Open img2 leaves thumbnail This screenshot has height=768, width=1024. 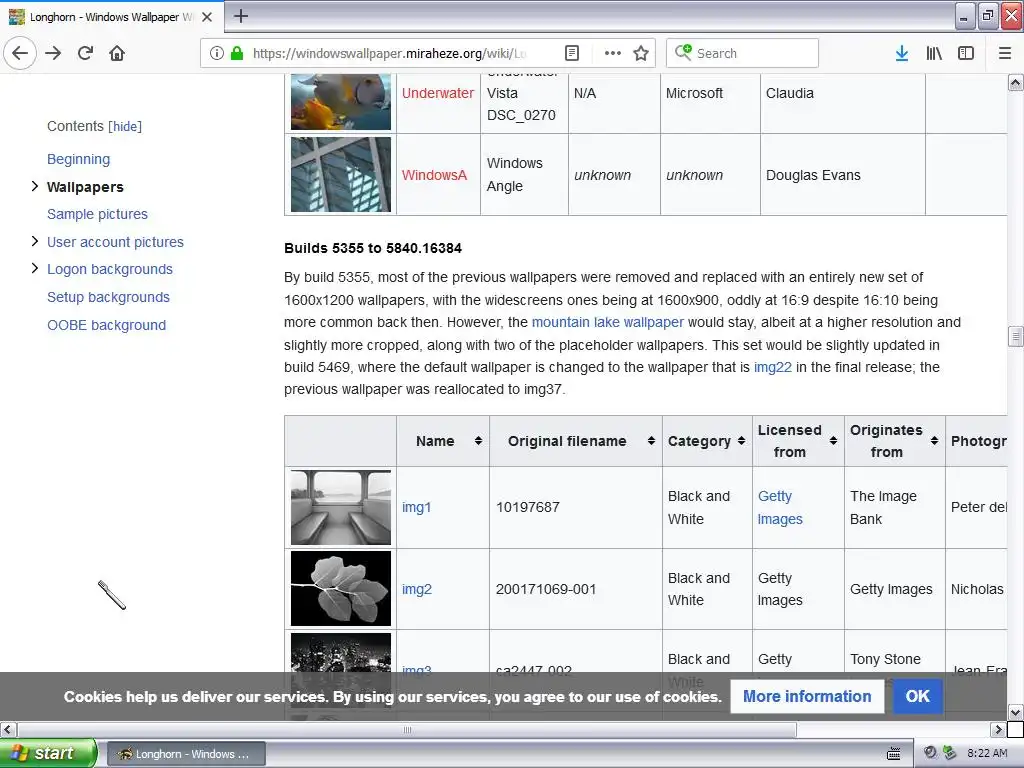[x=341, y=588]
